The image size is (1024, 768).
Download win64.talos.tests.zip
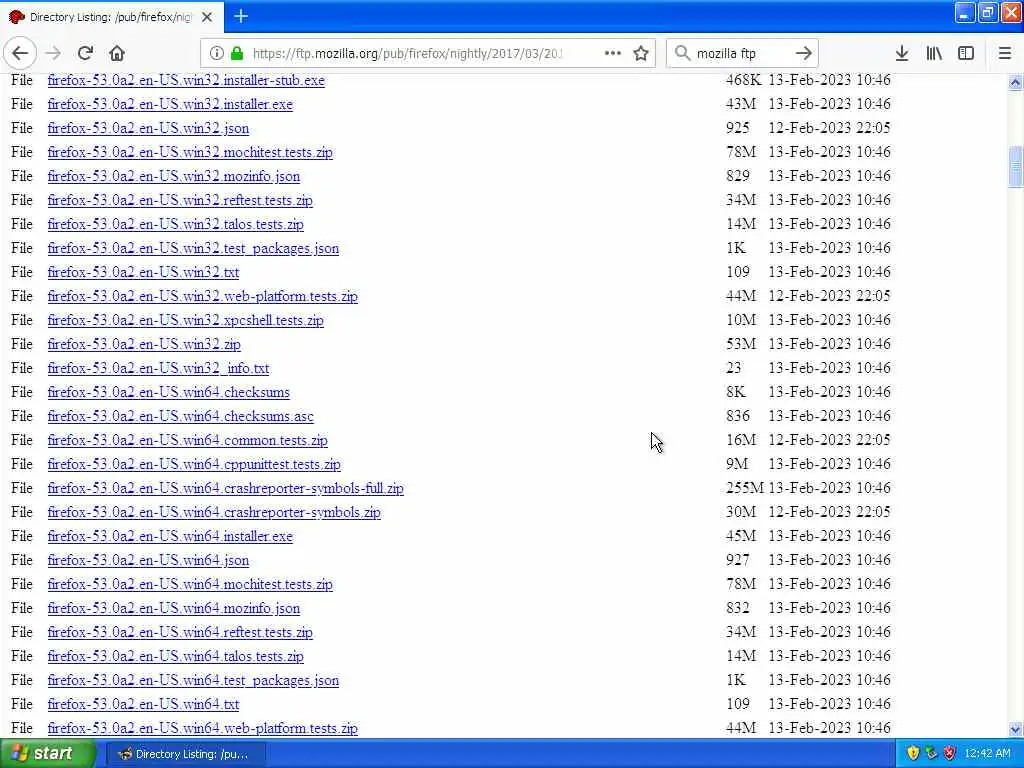pos(176,656)
